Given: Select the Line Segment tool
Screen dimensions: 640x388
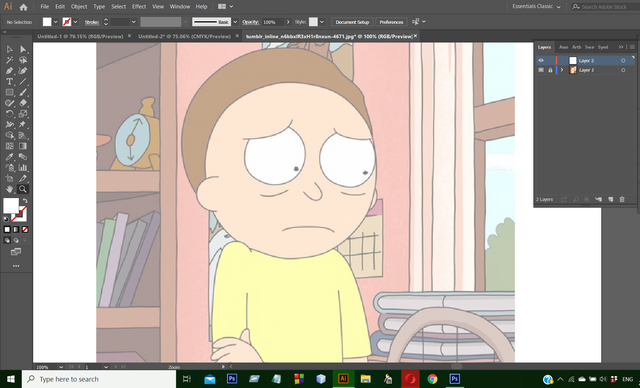Looking at the screenshot, I should tap(23, 82).
